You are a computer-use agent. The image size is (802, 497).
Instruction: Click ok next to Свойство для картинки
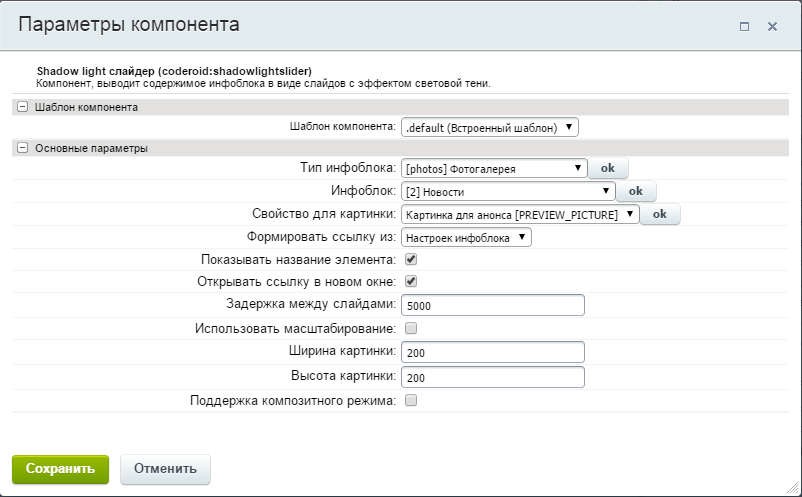pyautogui.click(x=659, y=214)
